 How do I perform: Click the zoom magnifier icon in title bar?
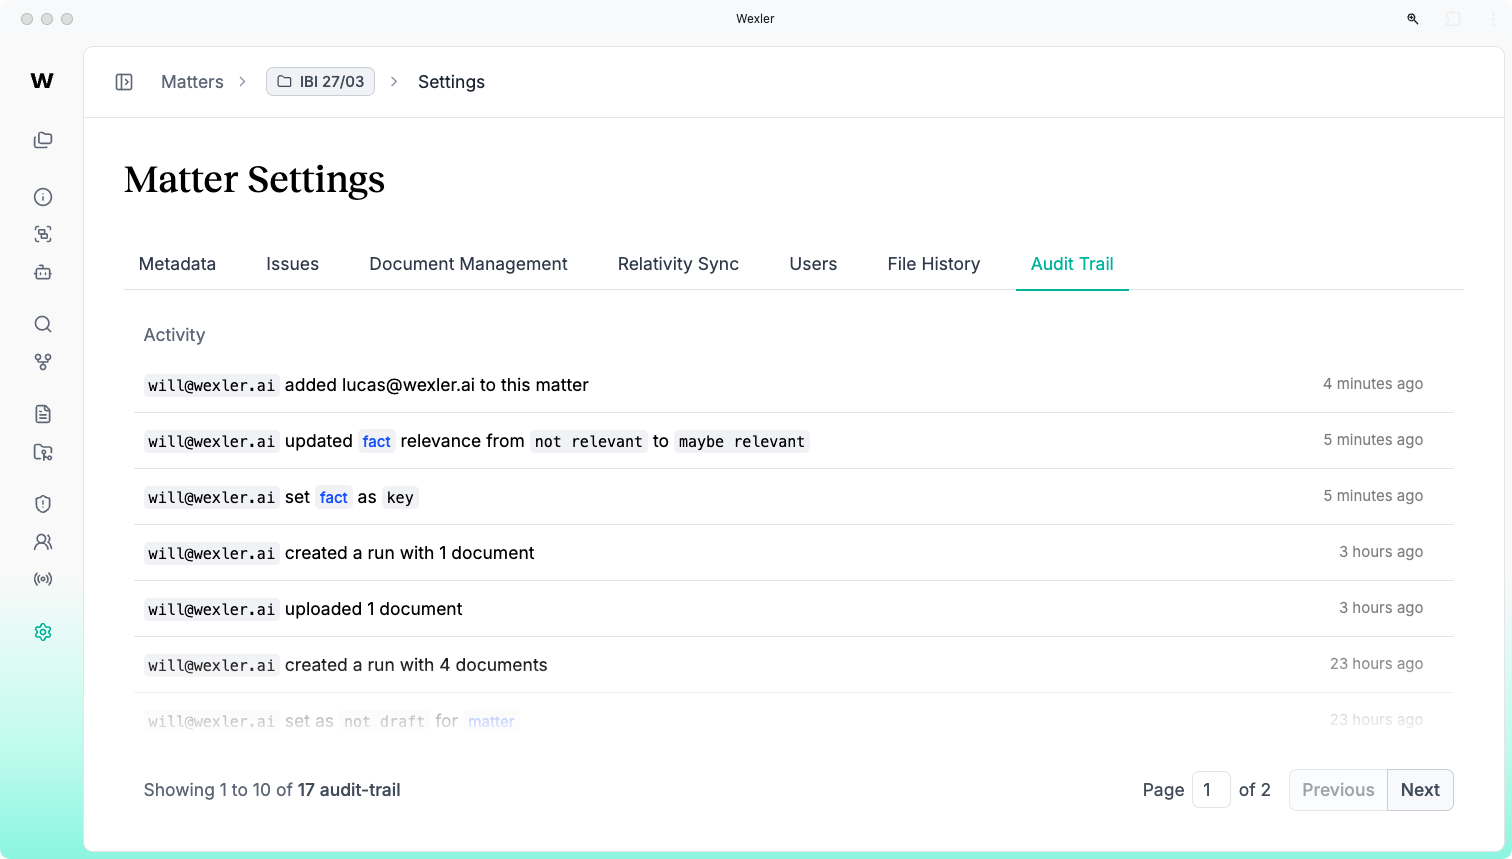pyautogui.click(x=1413, y=19)
